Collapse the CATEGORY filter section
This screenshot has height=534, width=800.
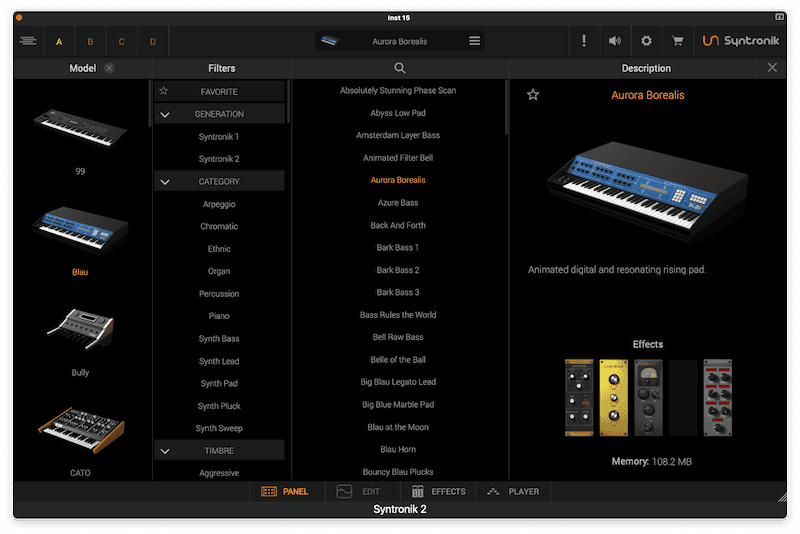[165, 182]
